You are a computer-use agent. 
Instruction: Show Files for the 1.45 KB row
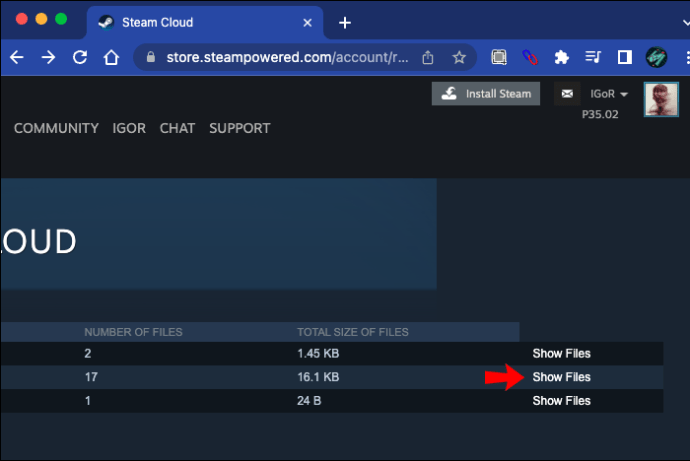coord(562,353)
